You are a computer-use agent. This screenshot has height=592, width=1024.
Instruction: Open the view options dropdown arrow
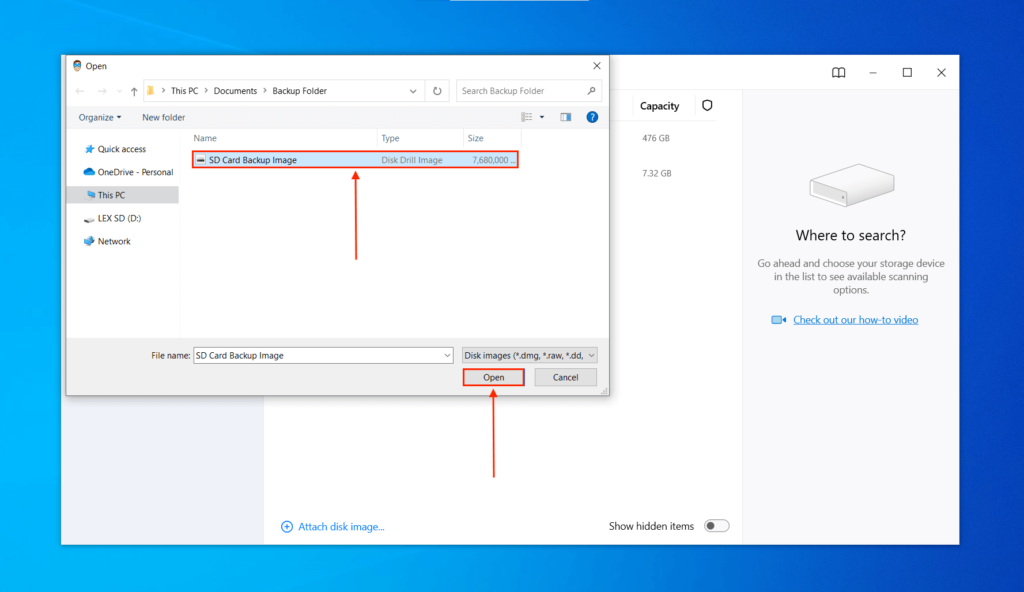544,117
